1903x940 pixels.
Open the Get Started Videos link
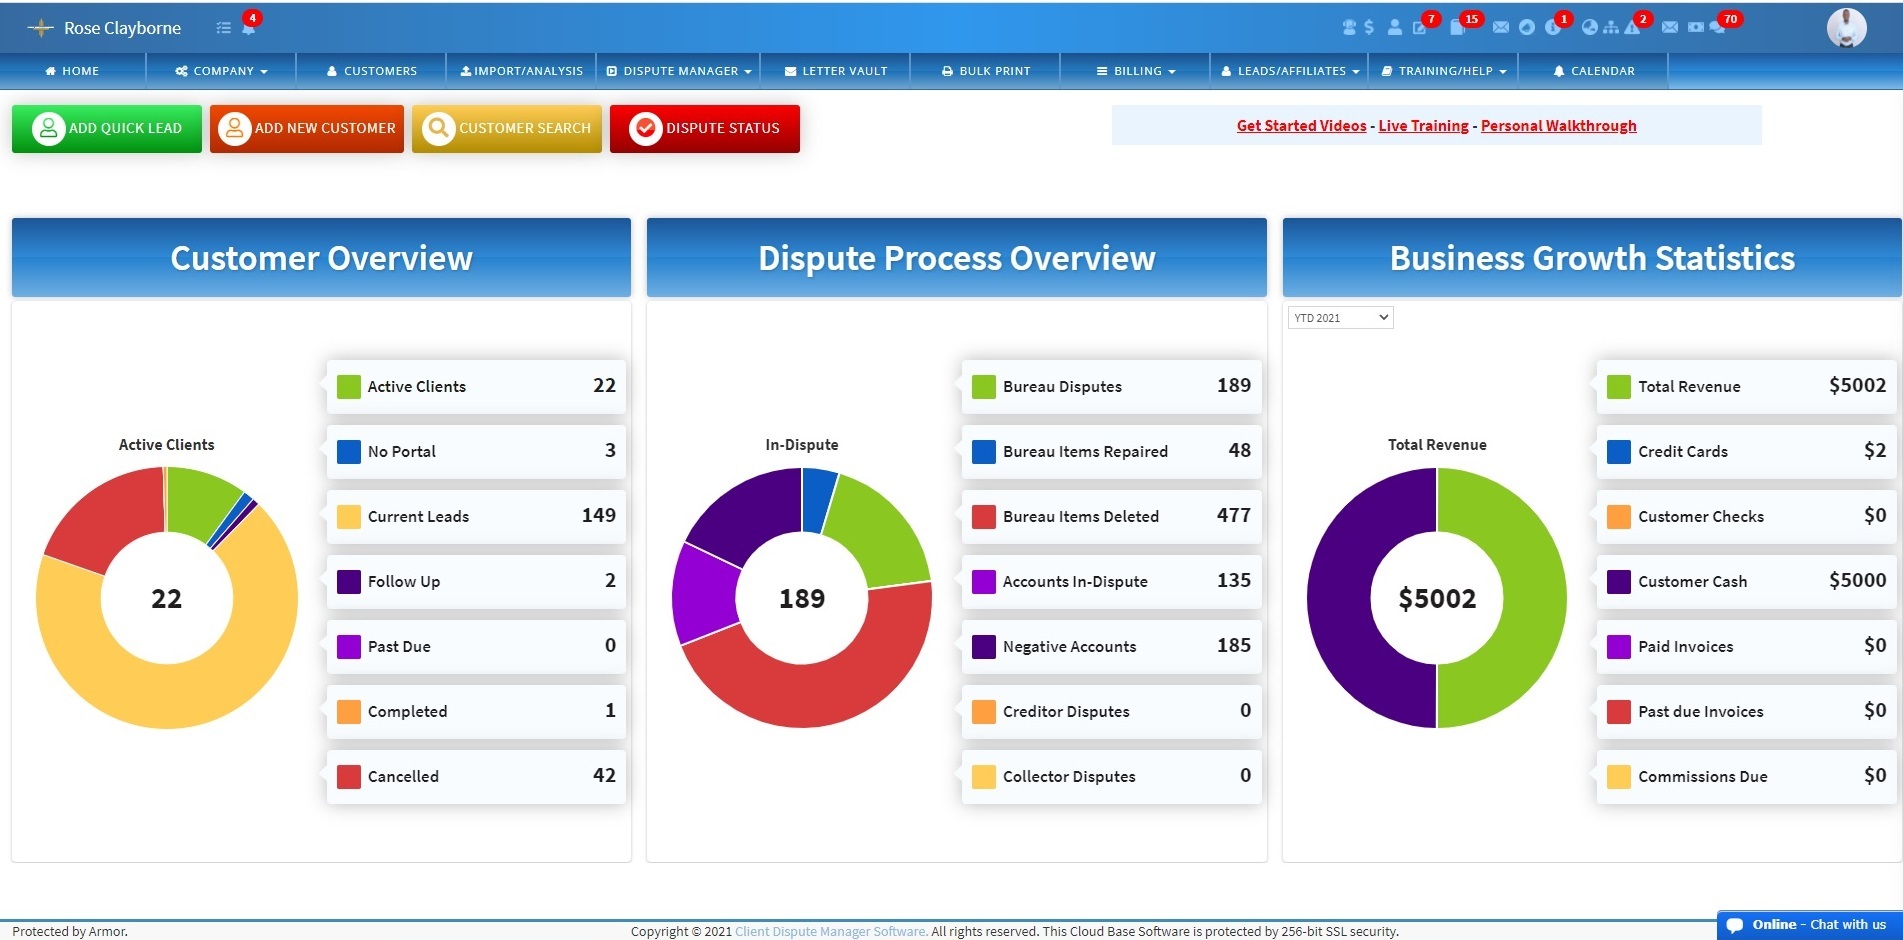point(1300,125)
